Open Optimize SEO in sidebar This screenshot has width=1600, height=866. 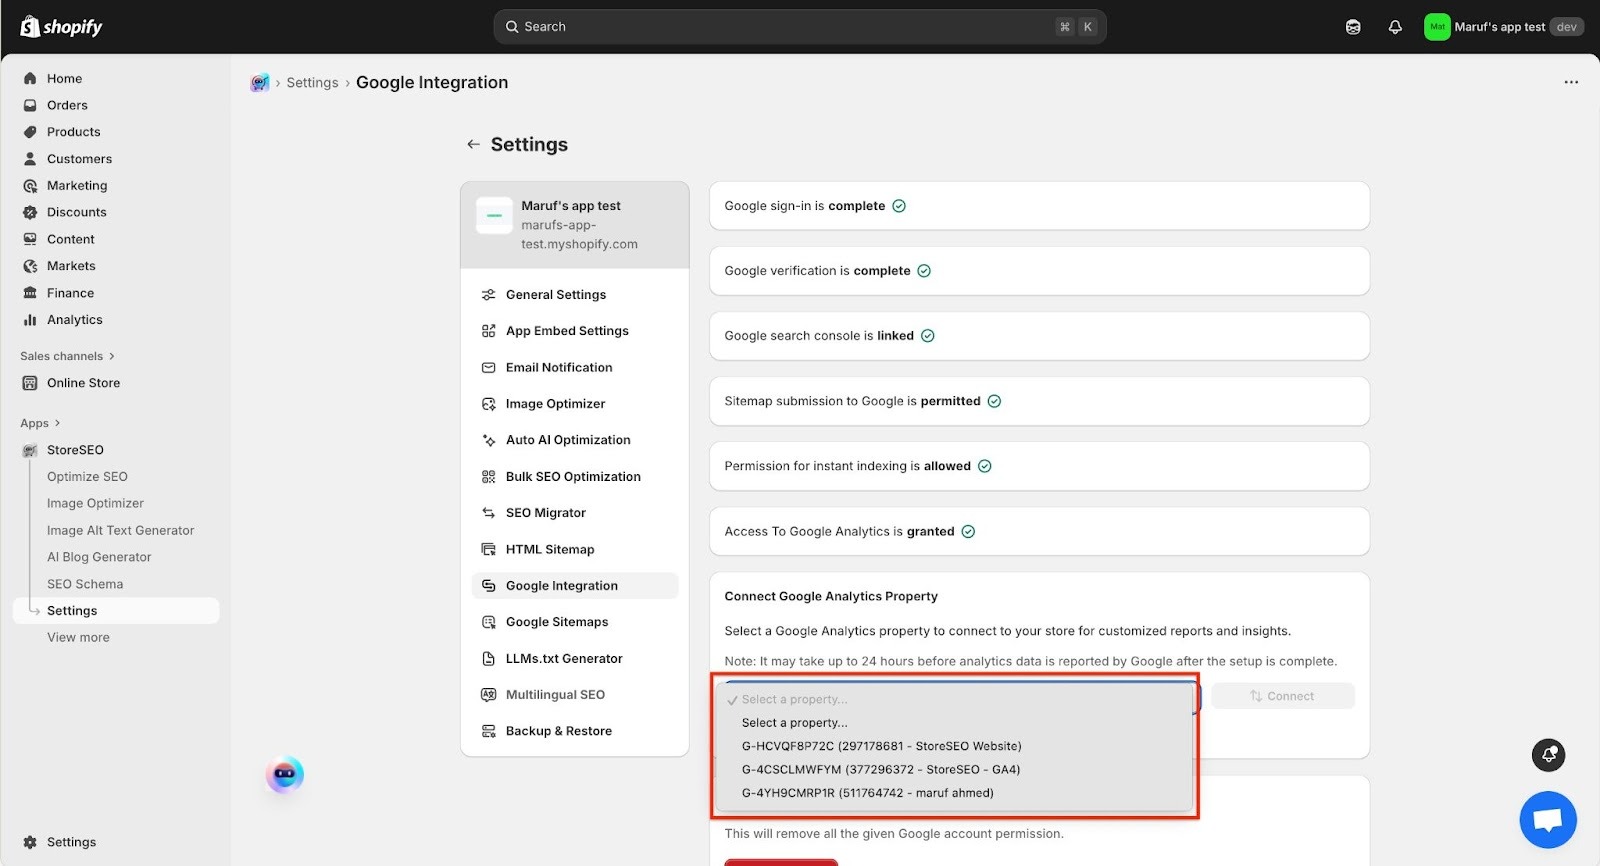(x=87, y=477)
